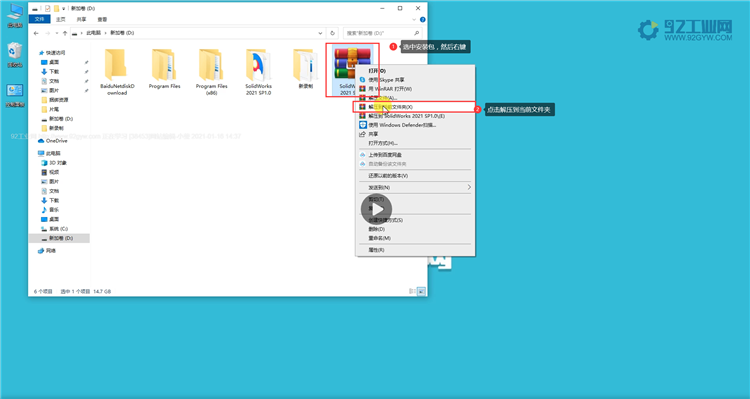Click the Skype share icon in context menu
The image size is (750, 399).
click(x=363, y=80)
